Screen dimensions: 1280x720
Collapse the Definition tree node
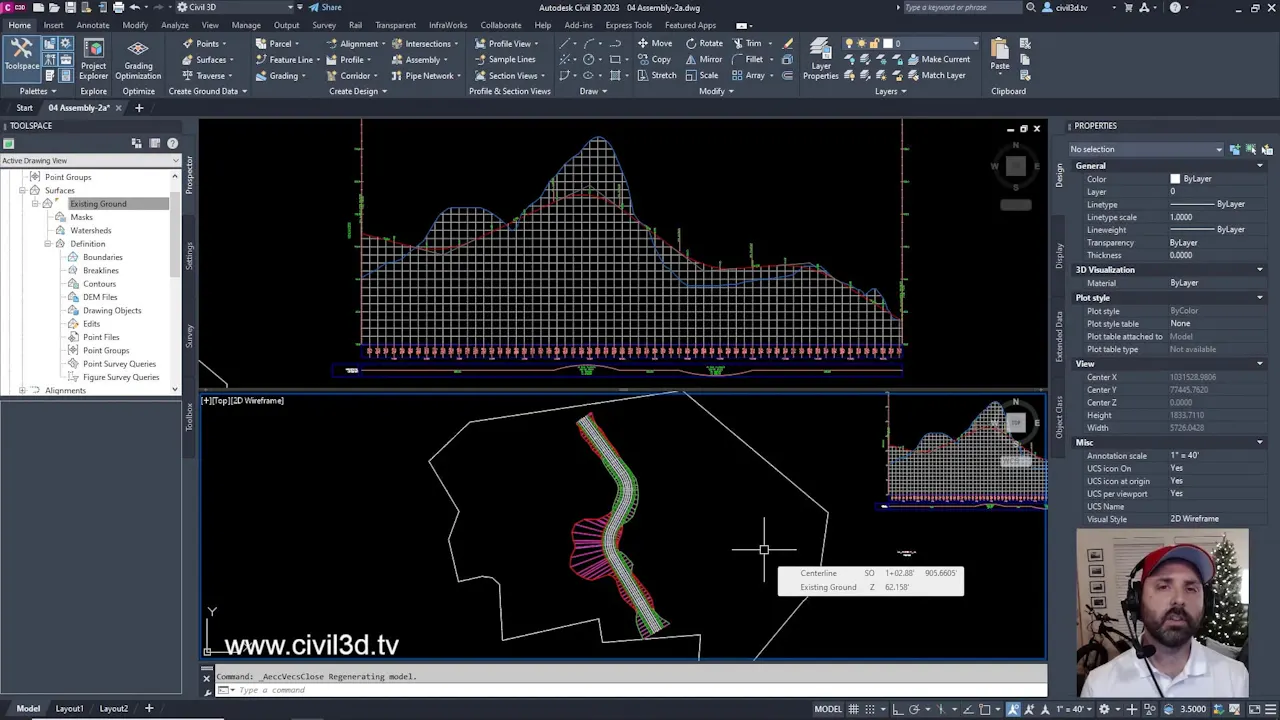tap(47, 244)
